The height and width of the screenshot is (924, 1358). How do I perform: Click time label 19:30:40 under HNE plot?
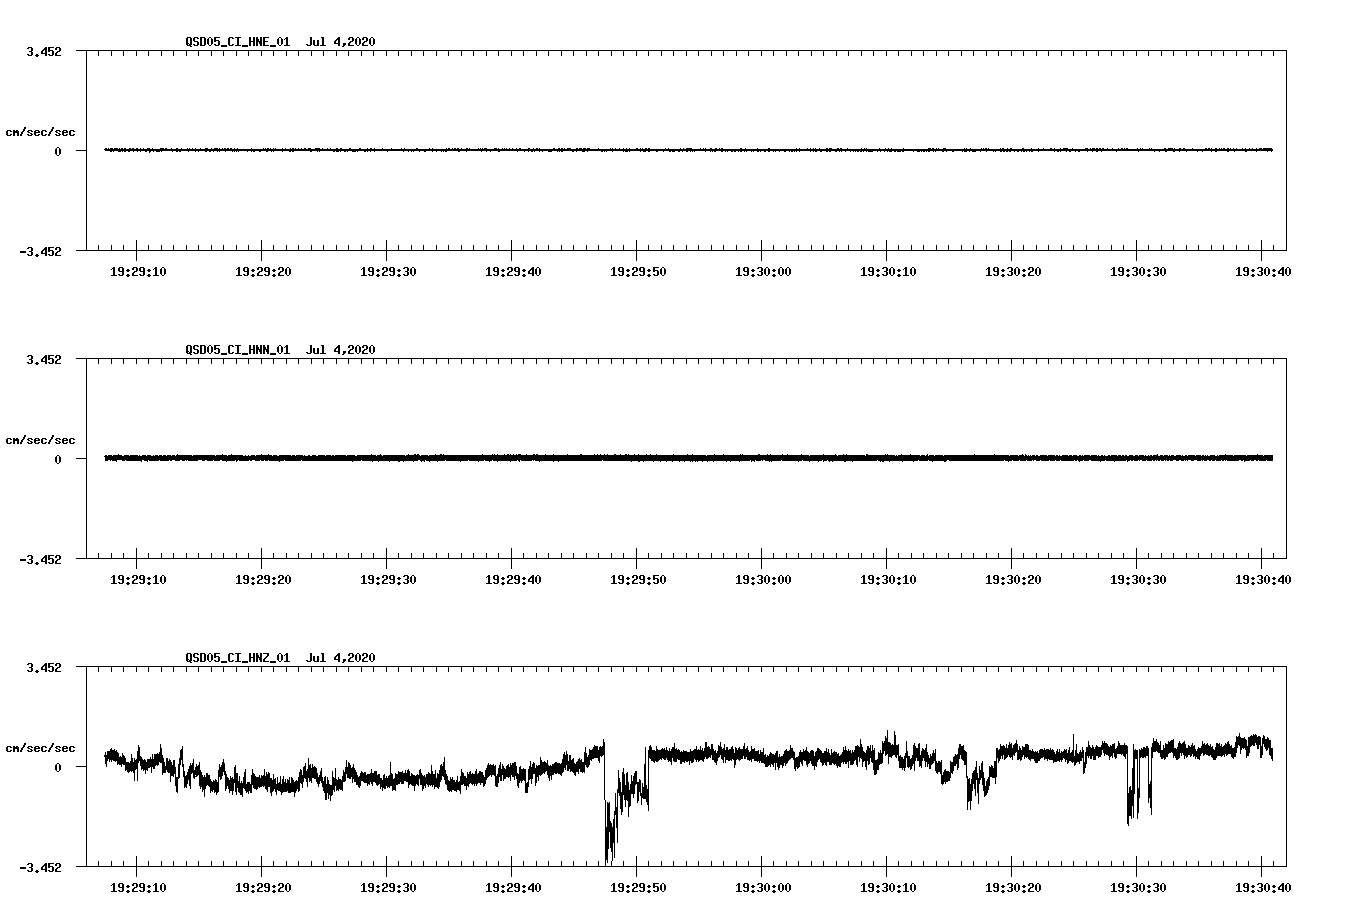coord(1263,271)
